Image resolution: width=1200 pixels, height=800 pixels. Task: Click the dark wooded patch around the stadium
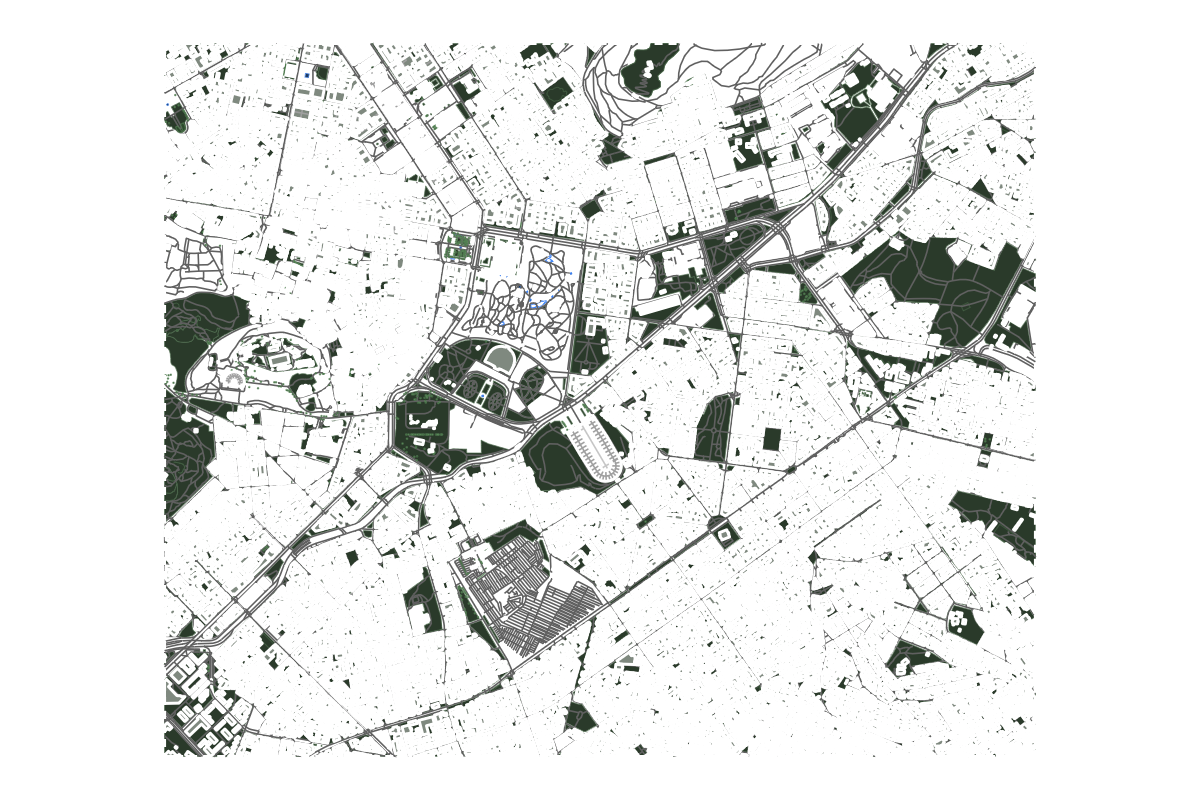(560, 458)
